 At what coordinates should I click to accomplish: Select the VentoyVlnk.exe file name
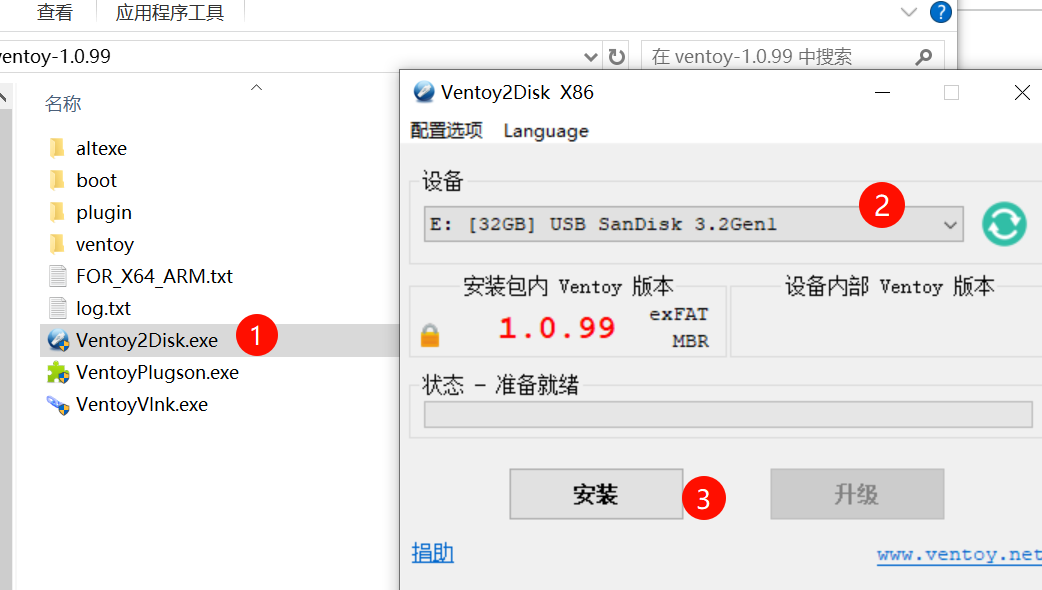pyautogui.click(x=142, y=405)
